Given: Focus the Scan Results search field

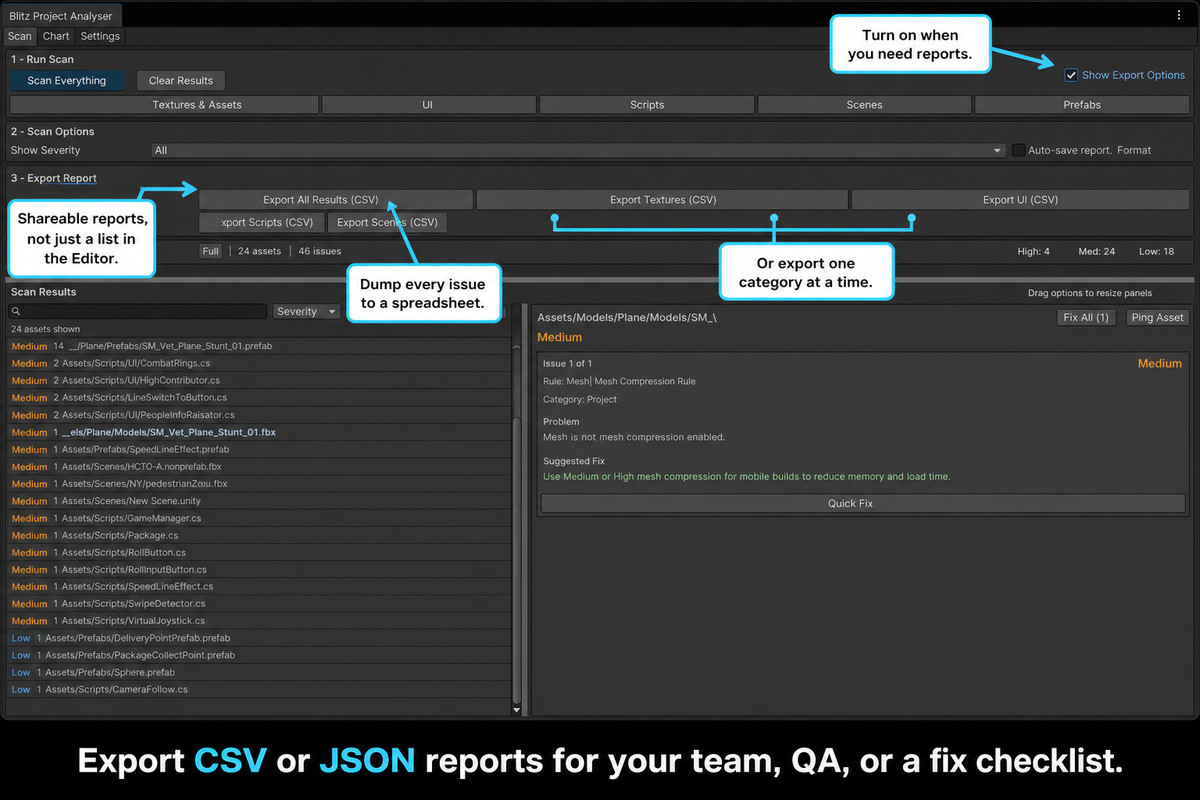Looking at the screenshot, I should (138, 311).
